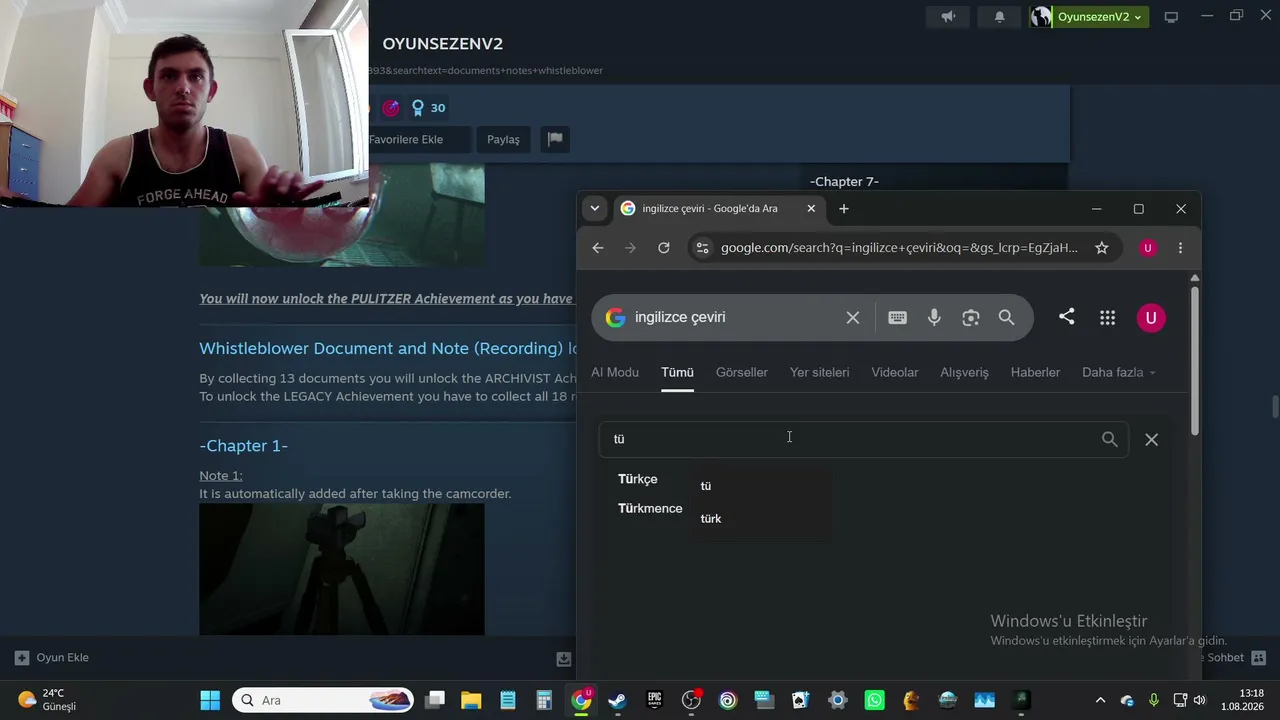Open the Yer siteleri tab

click(820, 372)
